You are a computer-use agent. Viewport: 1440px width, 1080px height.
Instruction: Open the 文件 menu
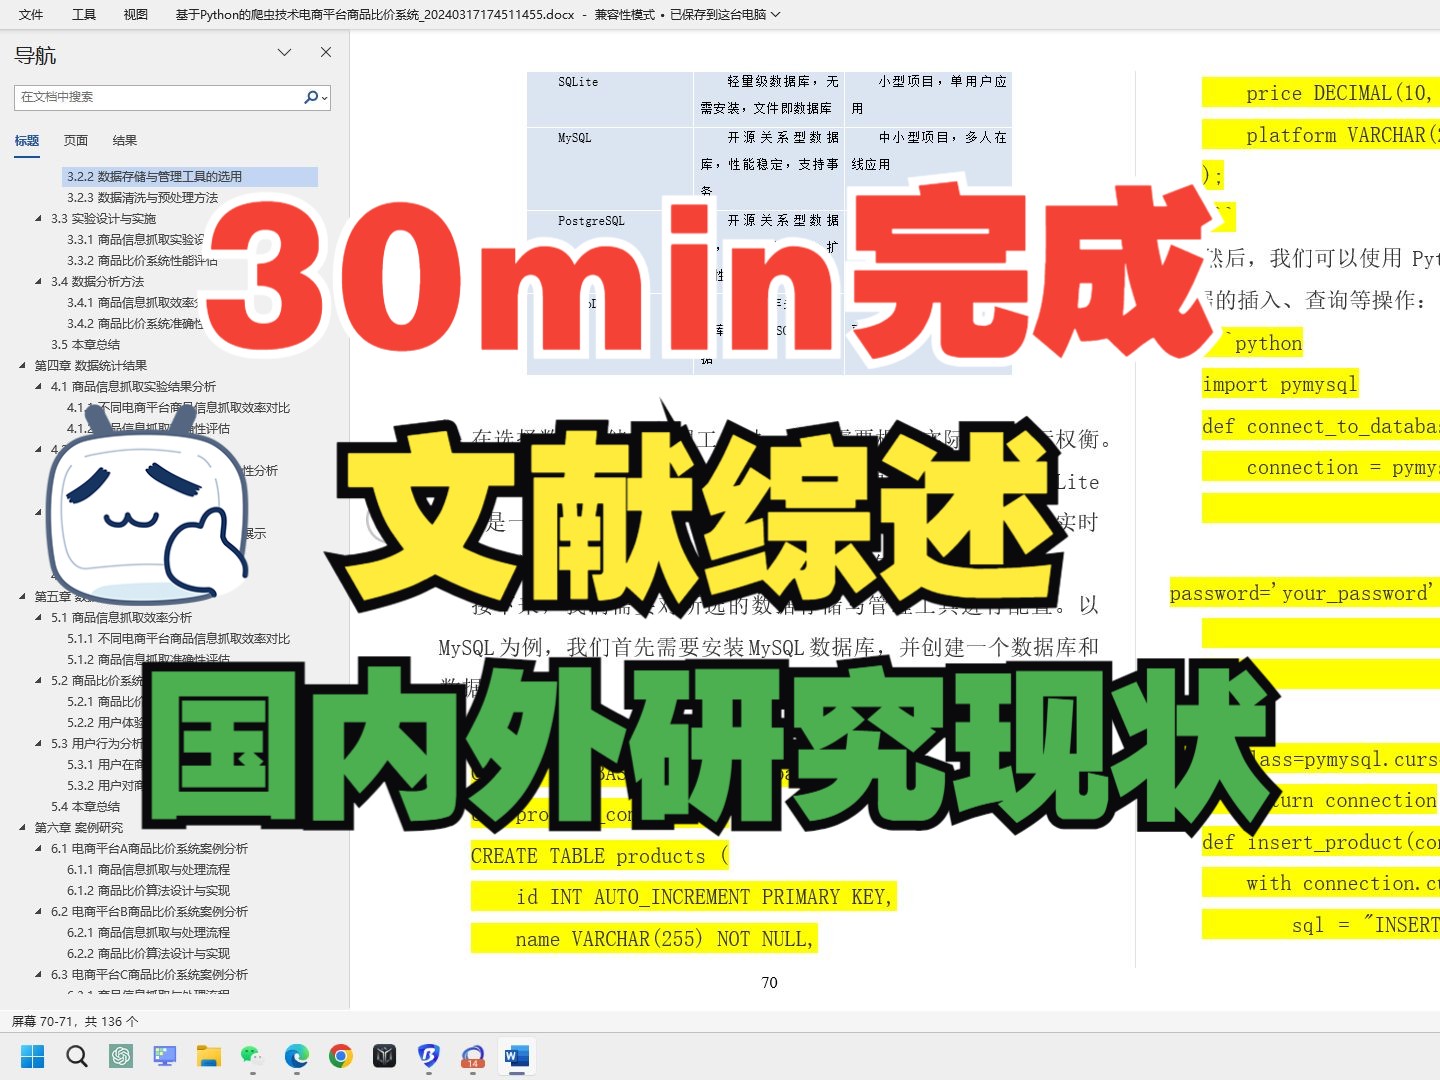click(30, 15)
